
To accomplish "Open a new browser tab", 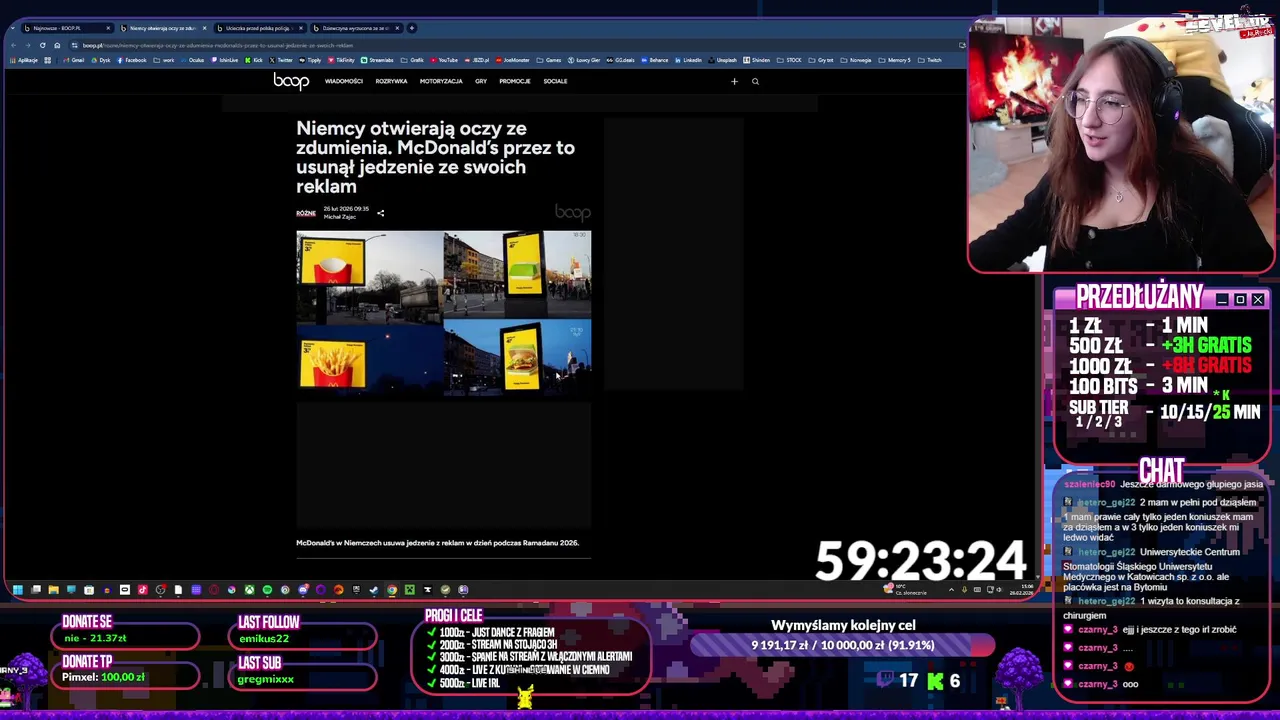I will tap(412, 28).
